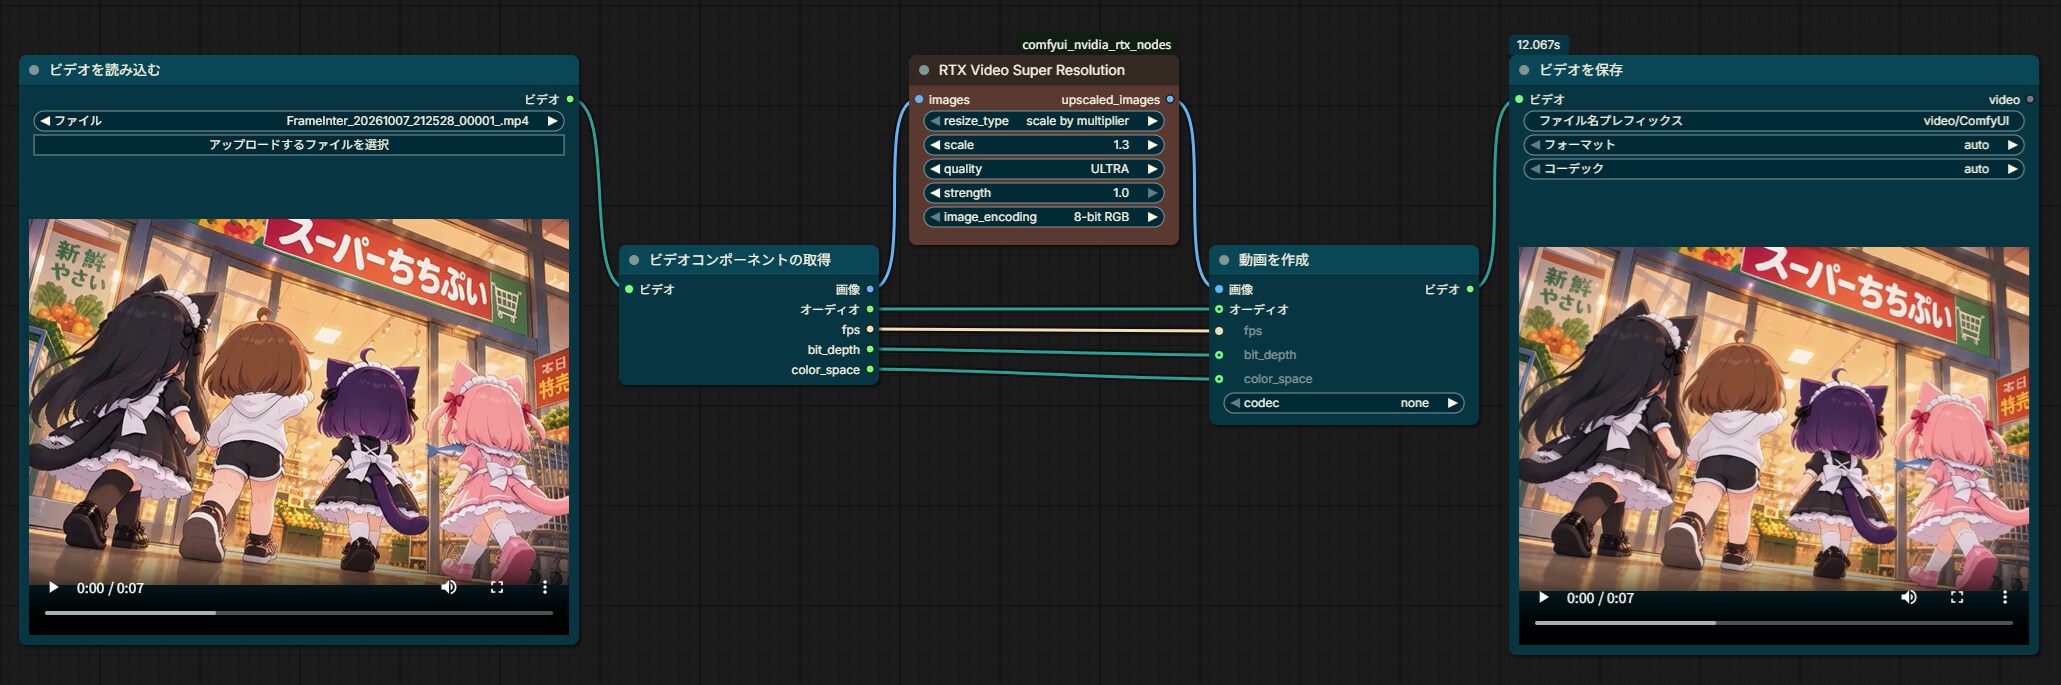Open fullscreen for the ビデオを保存 preview
Viewport: 2061px width, 685px height.
1957,598
